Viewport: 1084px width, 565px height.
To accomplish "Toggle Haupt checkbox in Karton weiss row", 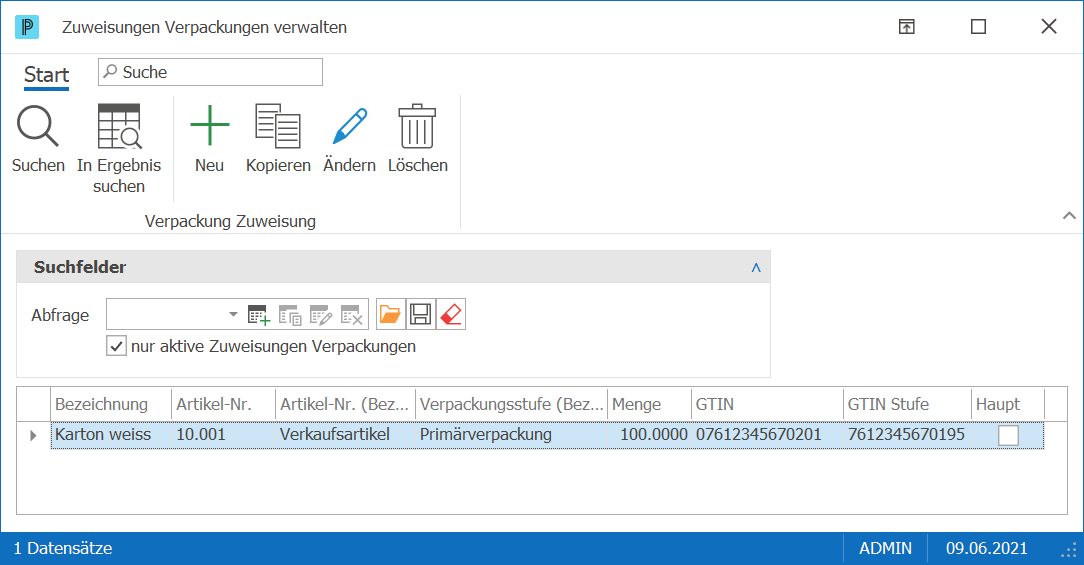I will click(x=1008, y=435).
